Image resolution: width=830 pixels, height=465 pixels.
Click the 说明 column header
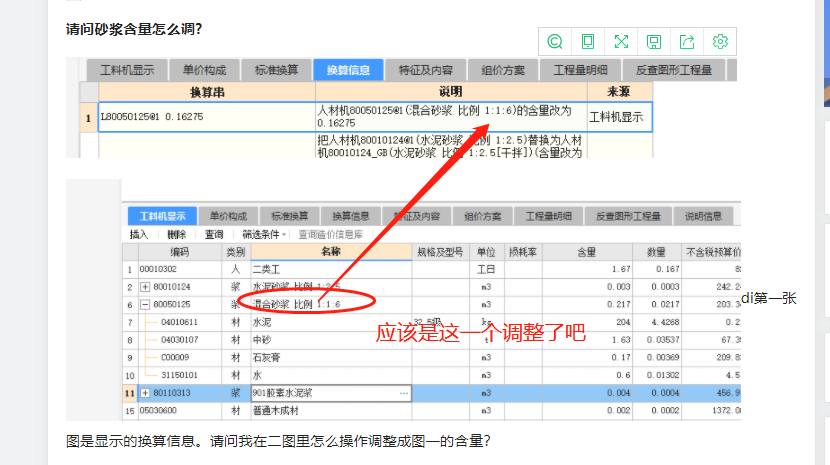tap(450, 92)
